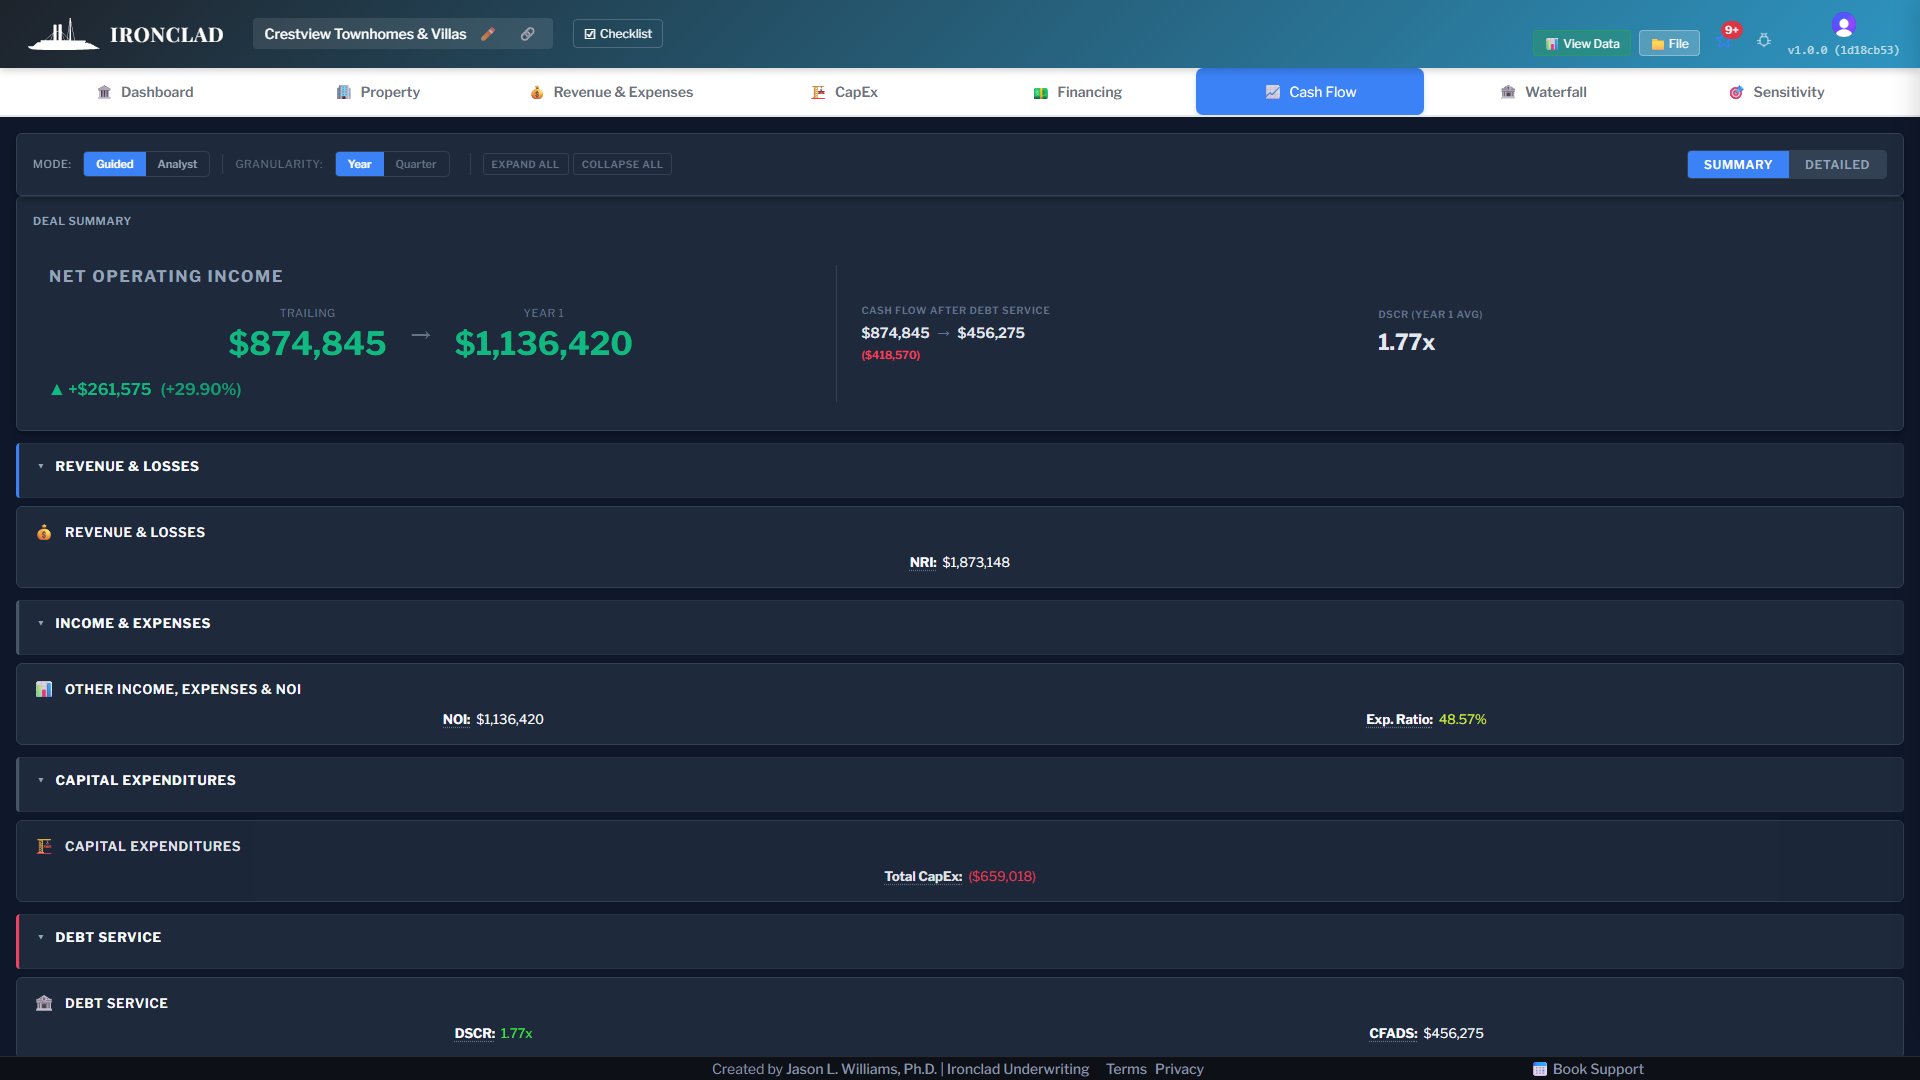Open the CapEx tab
Screen dimensions: 1920x1080
pos(844,92)
